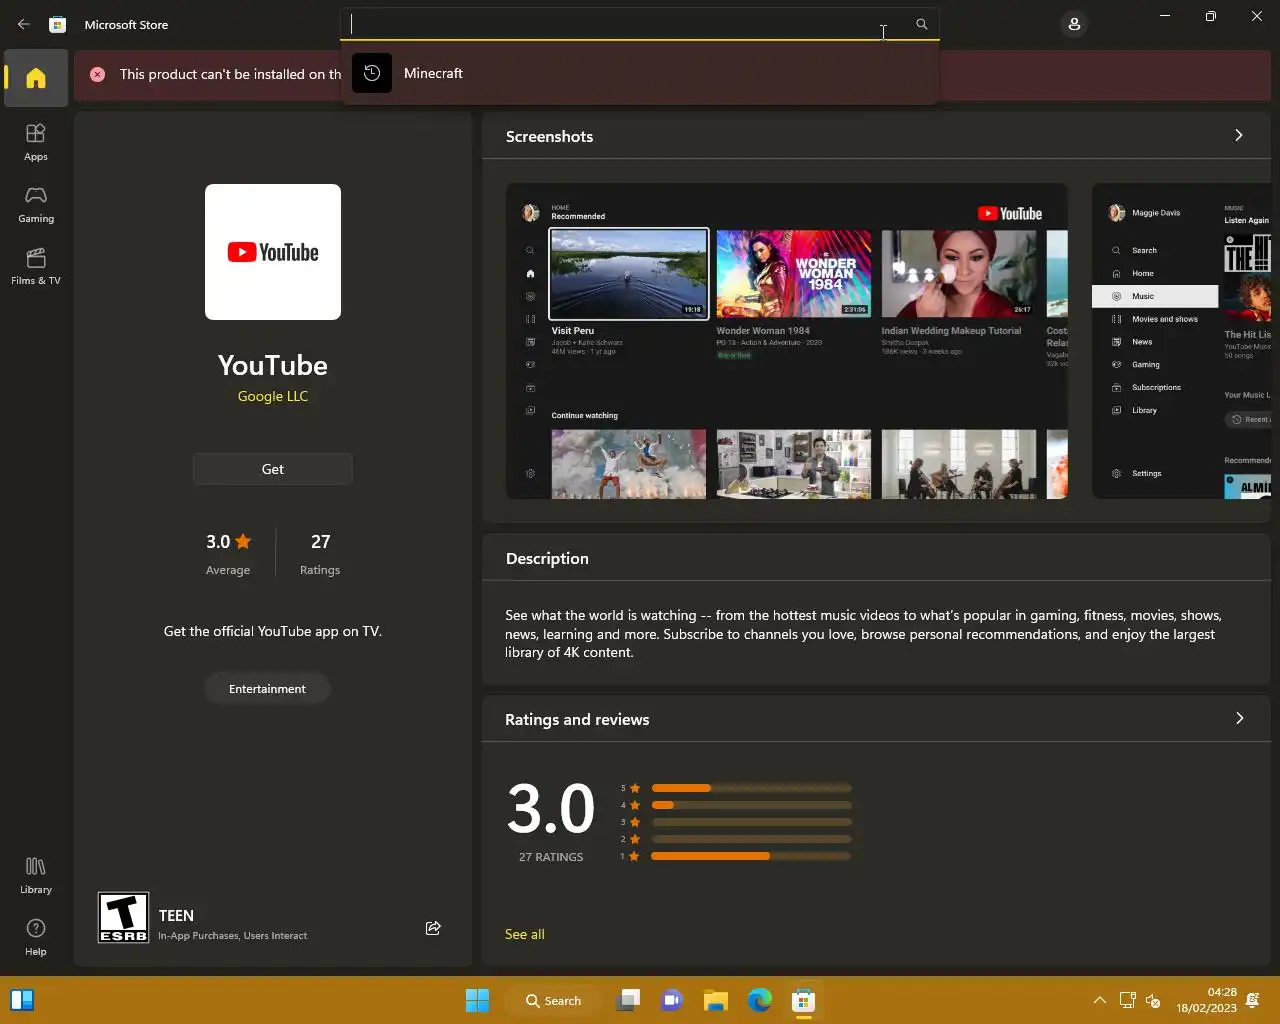
Task: Launch Microsoft Edge from taskbar
Action: tap(760, 1000)
